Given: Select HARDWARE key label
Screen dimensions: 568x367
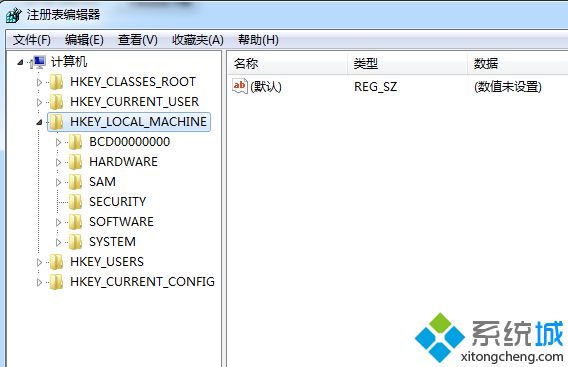Looking at the screenshot, I should (x=124, y=162).
